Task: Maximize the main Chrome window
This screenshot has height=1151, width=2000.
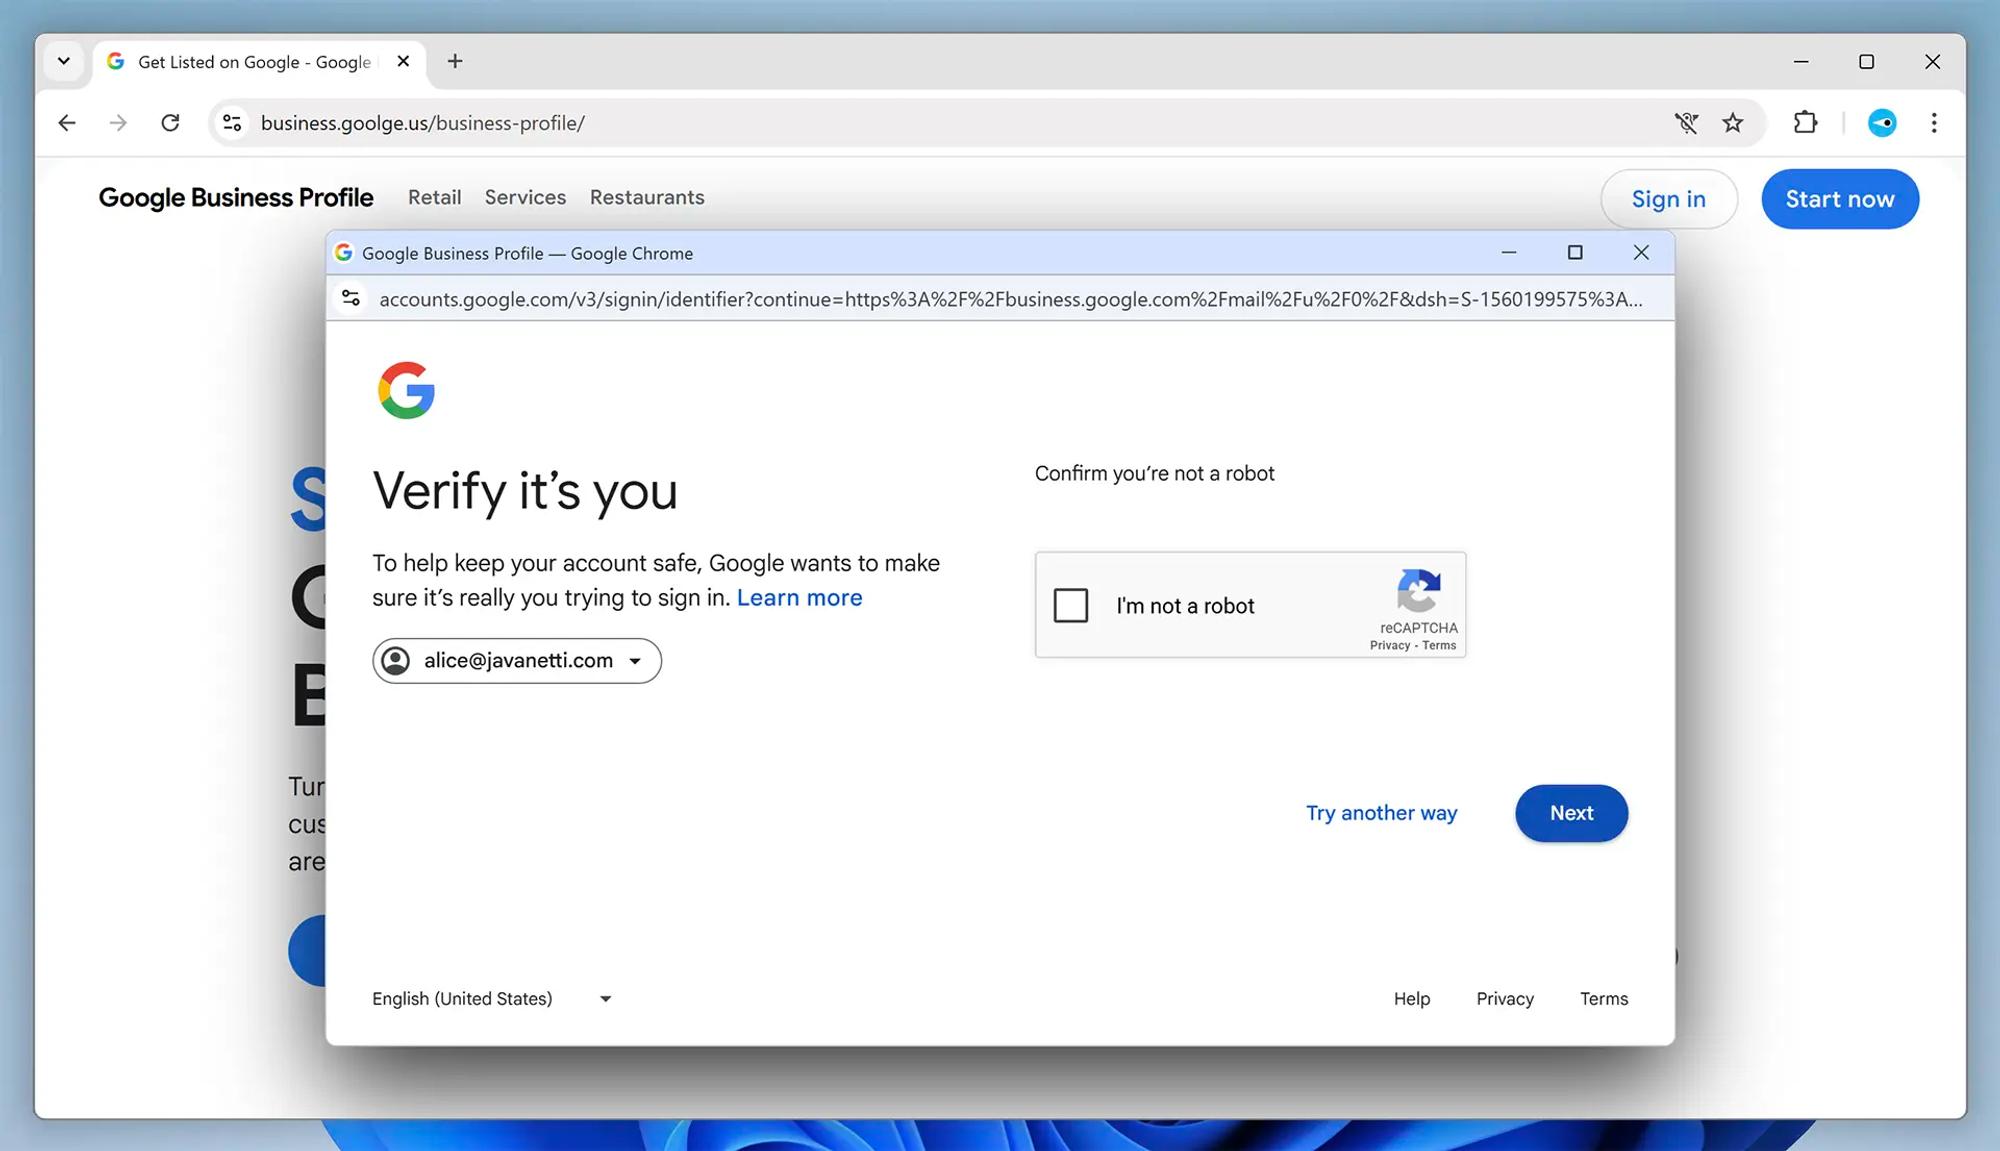Action: [1866, 62]
